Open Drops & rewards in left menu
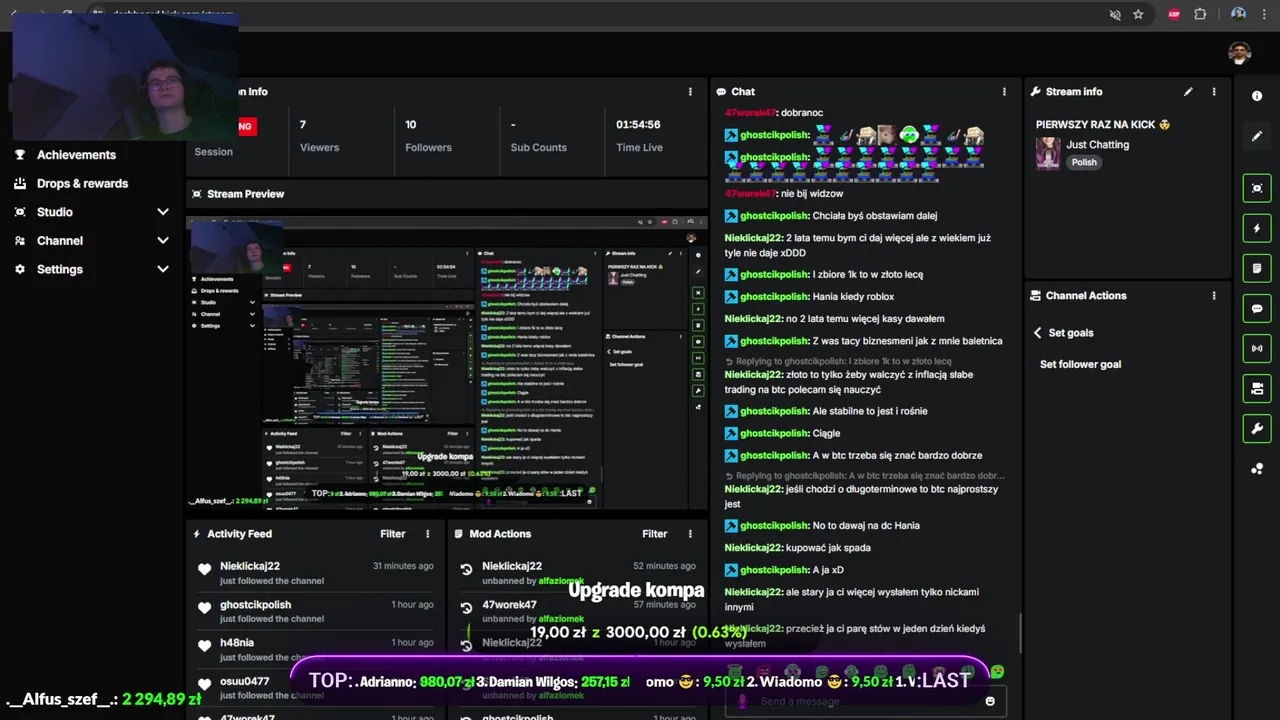The image size is (1280, 720). pyautogui.click(x=82, y=184)
